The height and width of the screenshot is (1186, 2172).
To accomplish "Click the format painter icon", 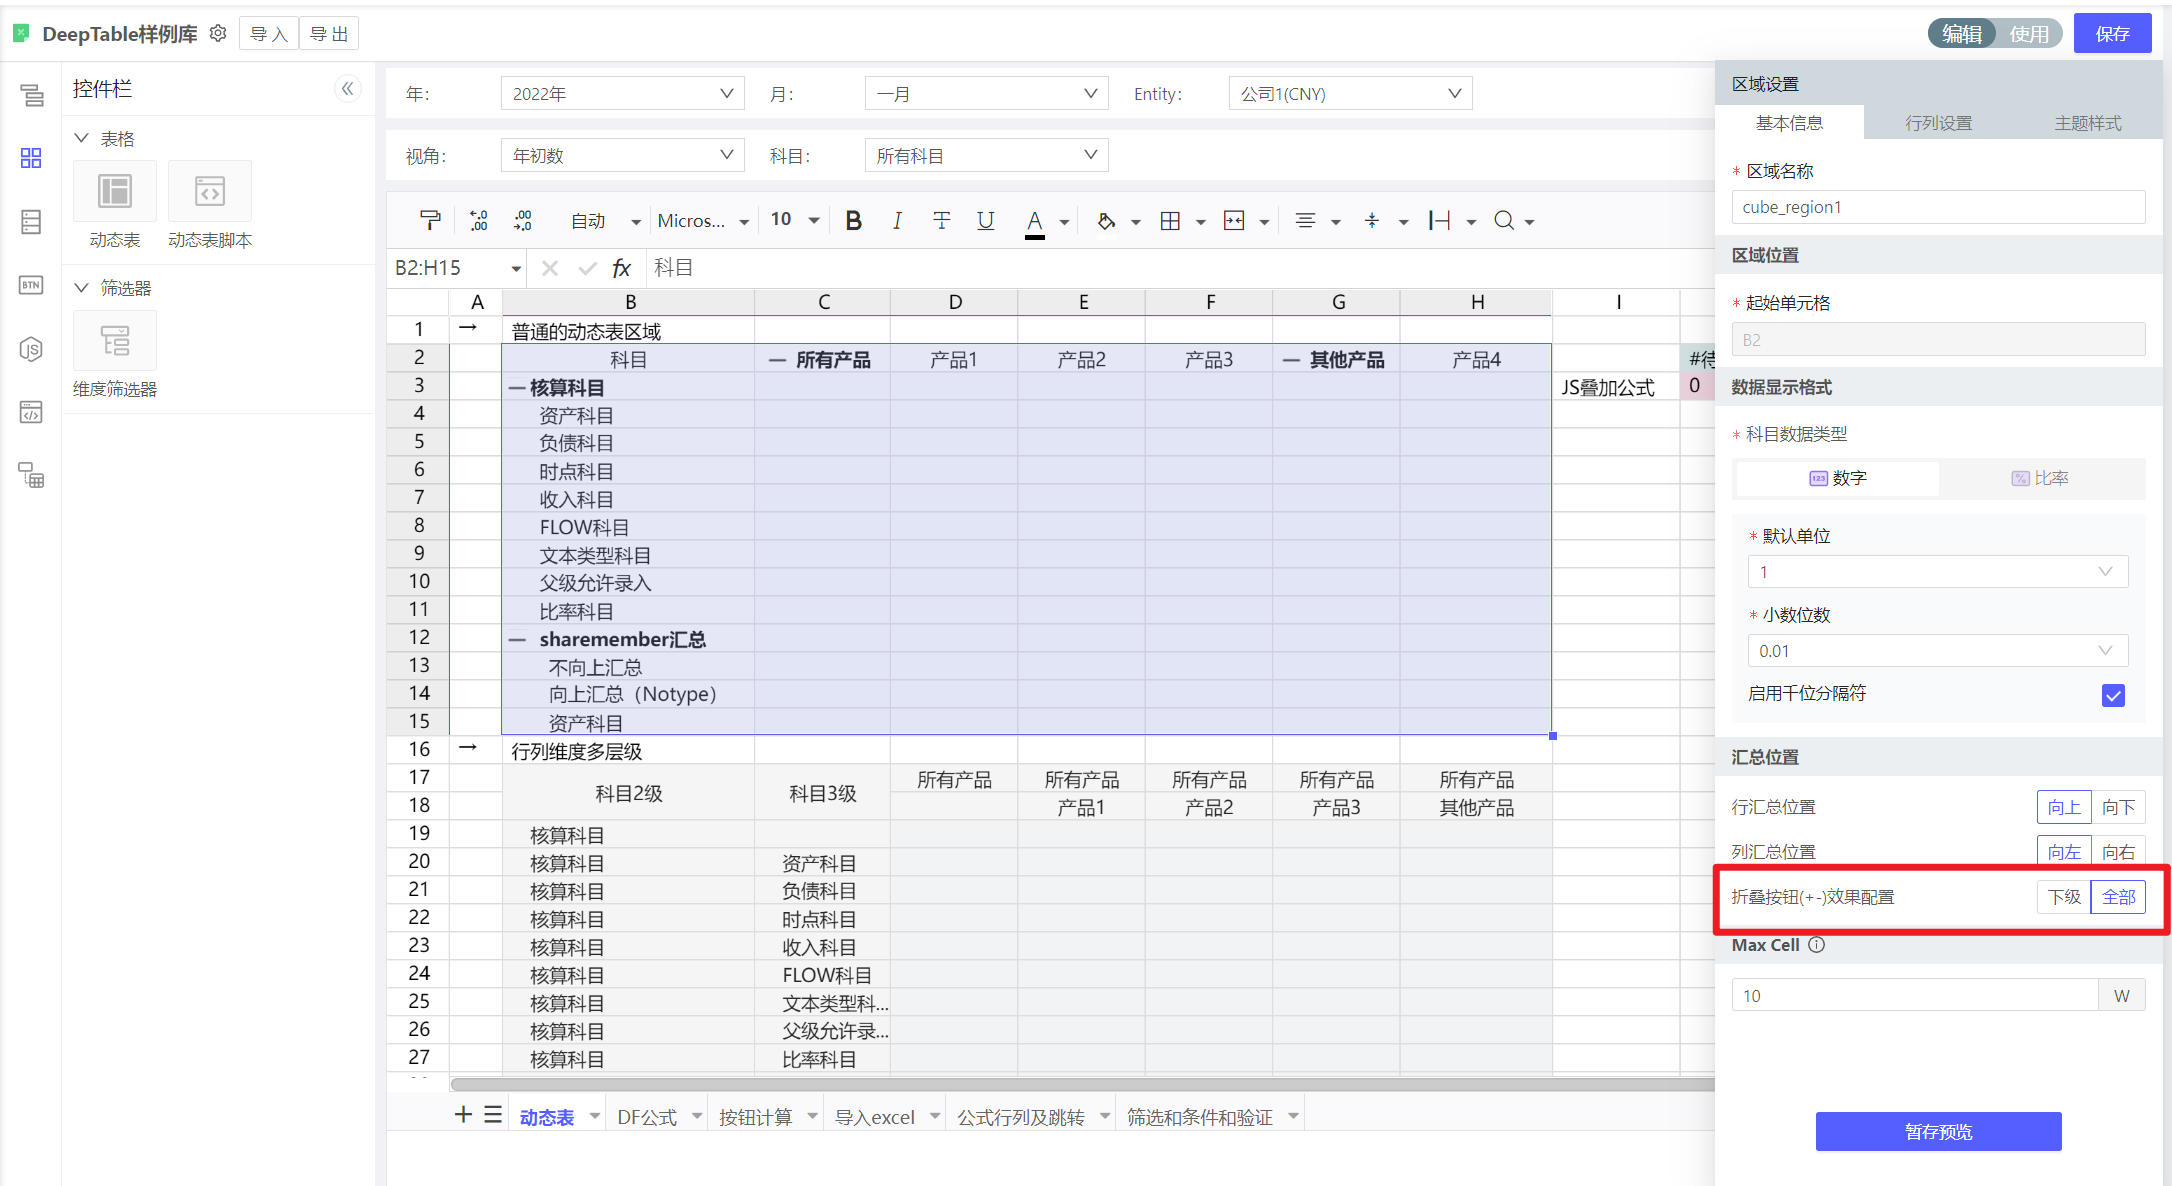I will click(430, 221).
